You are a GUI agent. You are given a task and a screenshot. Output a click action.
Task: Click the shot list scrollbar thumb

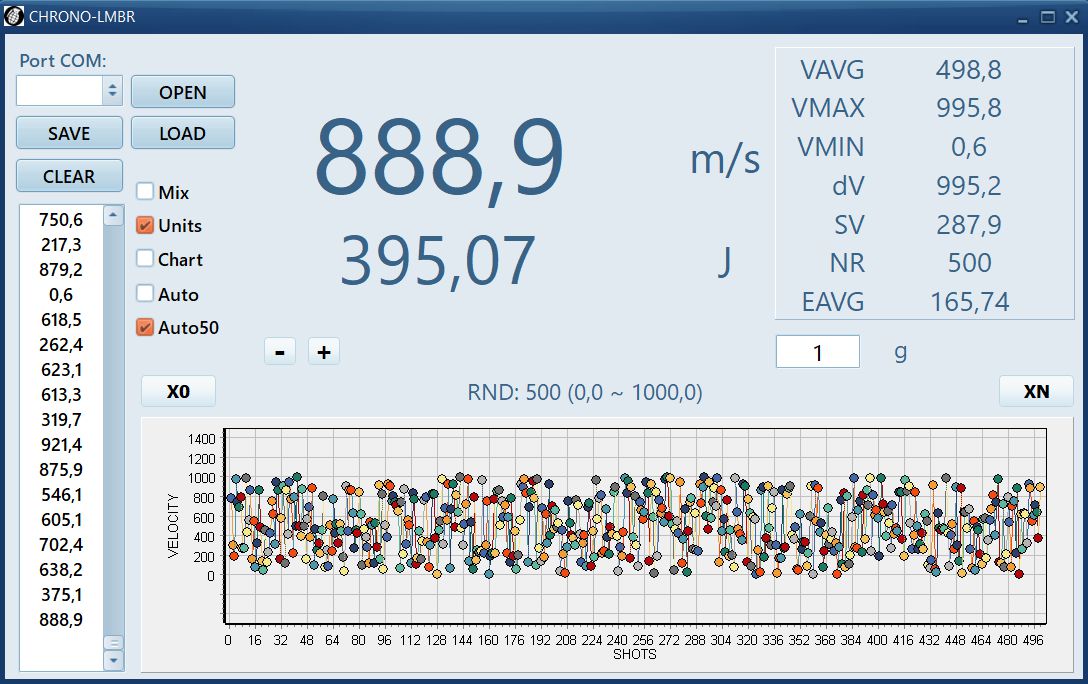(113, 642)
